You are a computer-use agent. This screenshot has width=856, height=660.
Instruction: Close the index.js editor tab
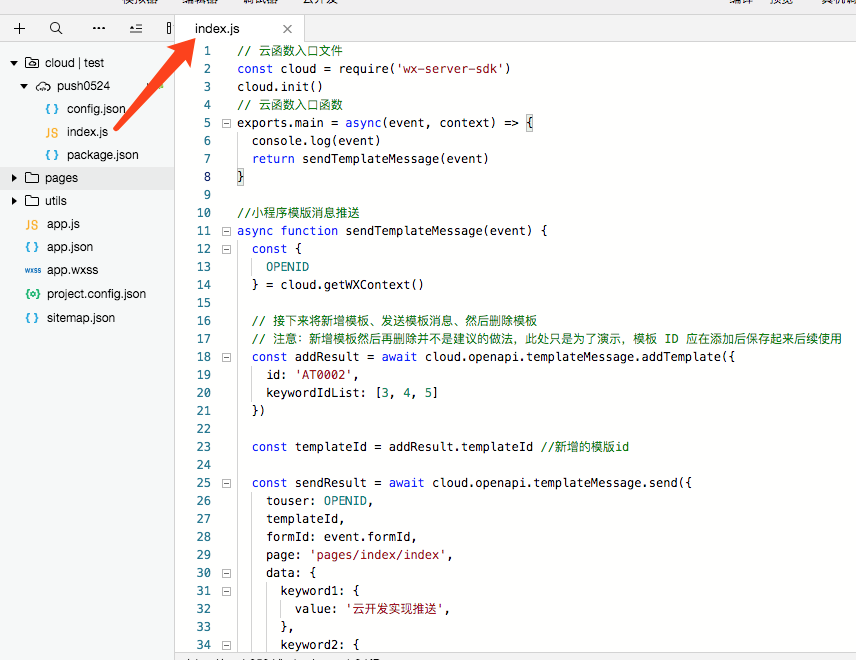pos(287,29)
